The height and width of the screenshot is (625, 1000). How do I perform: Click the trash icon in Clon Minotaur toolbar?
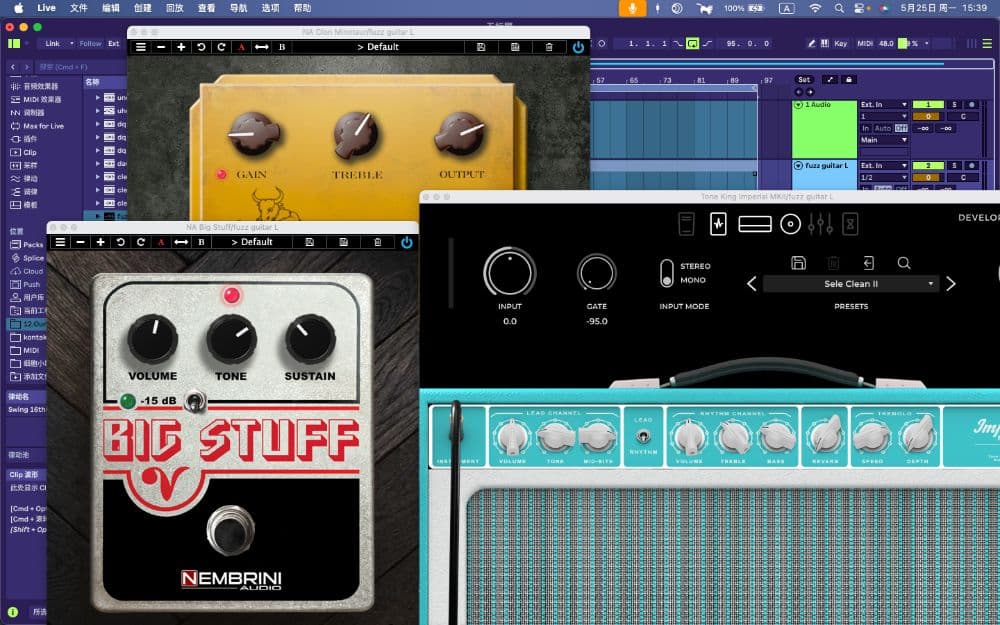[x=549, y=47]
